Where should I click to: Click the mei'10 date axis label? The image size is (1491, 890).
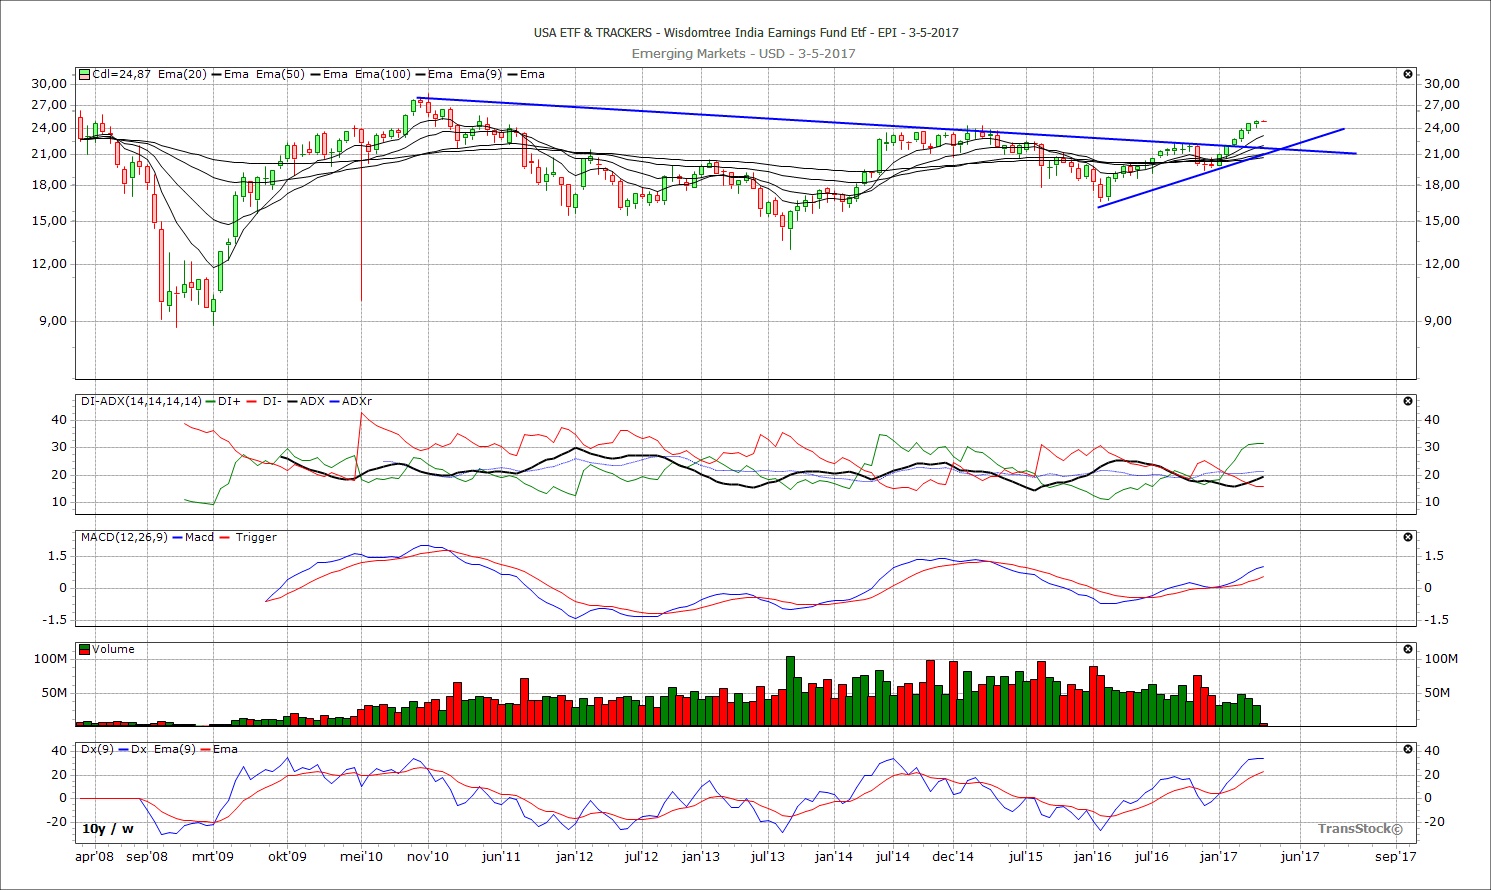click(361, 857)
